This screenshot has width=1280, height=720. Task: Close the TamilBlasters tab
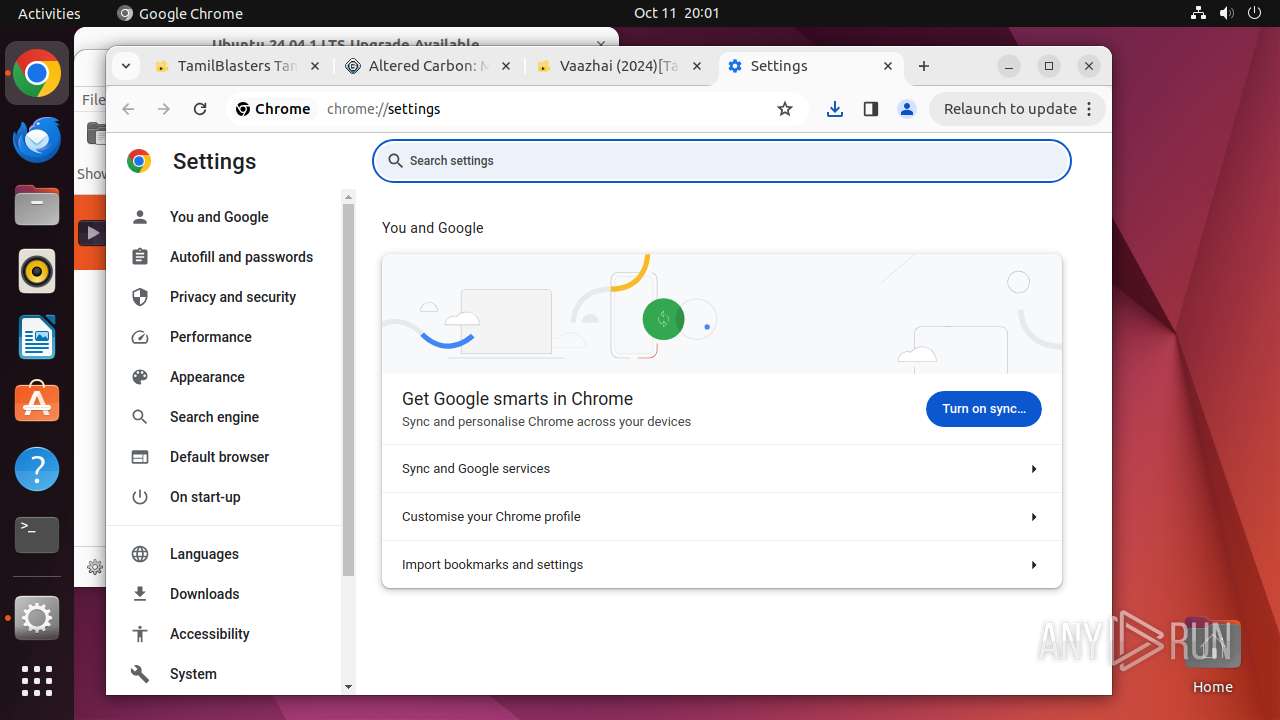click(314, 66)
